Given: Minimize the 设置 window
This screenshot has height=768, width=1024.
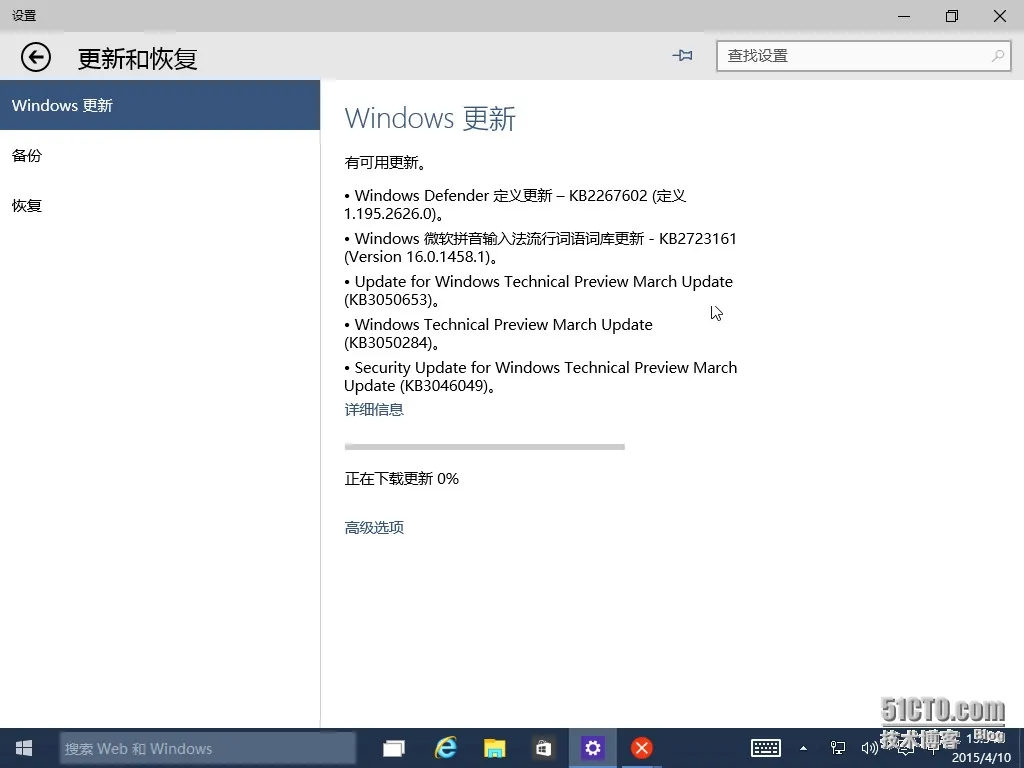Looking at the screenshot, I should pyautogui.click(x=904, y=16).
